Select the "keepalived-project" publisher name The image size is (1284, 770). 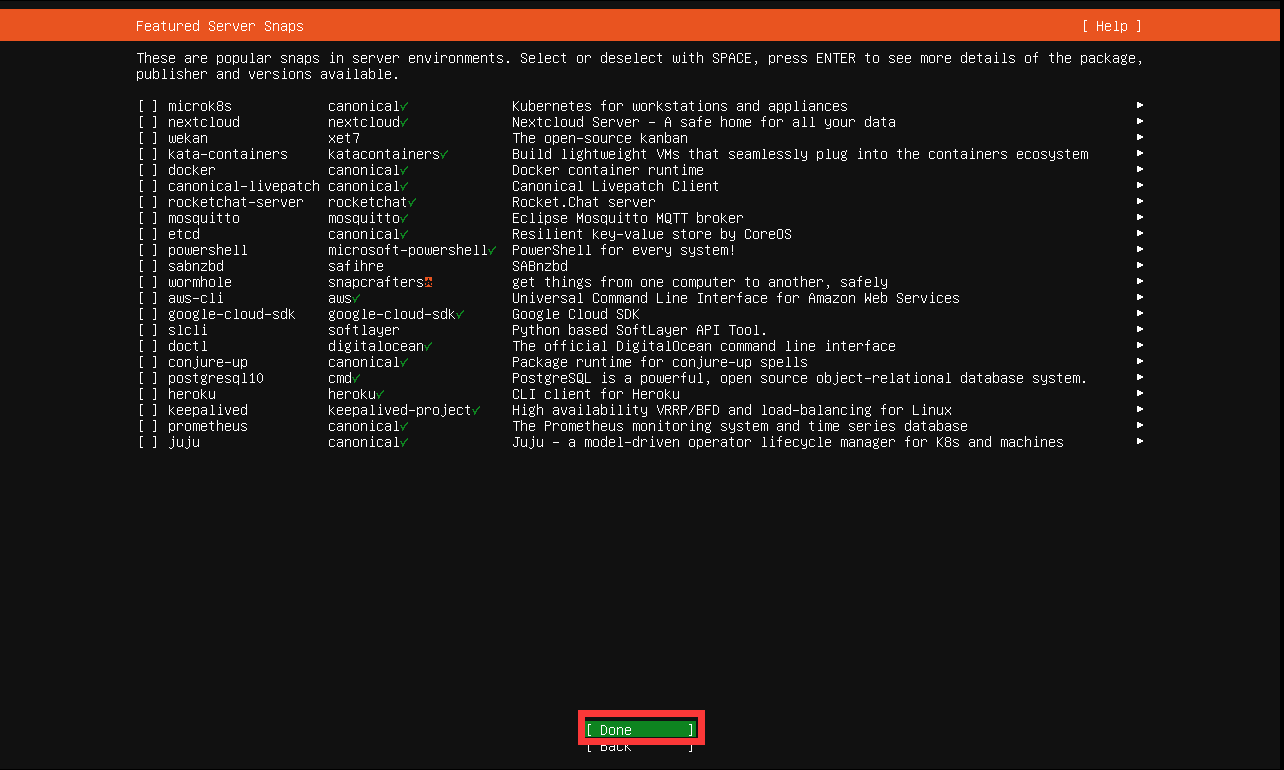click(x=400, y=410)
